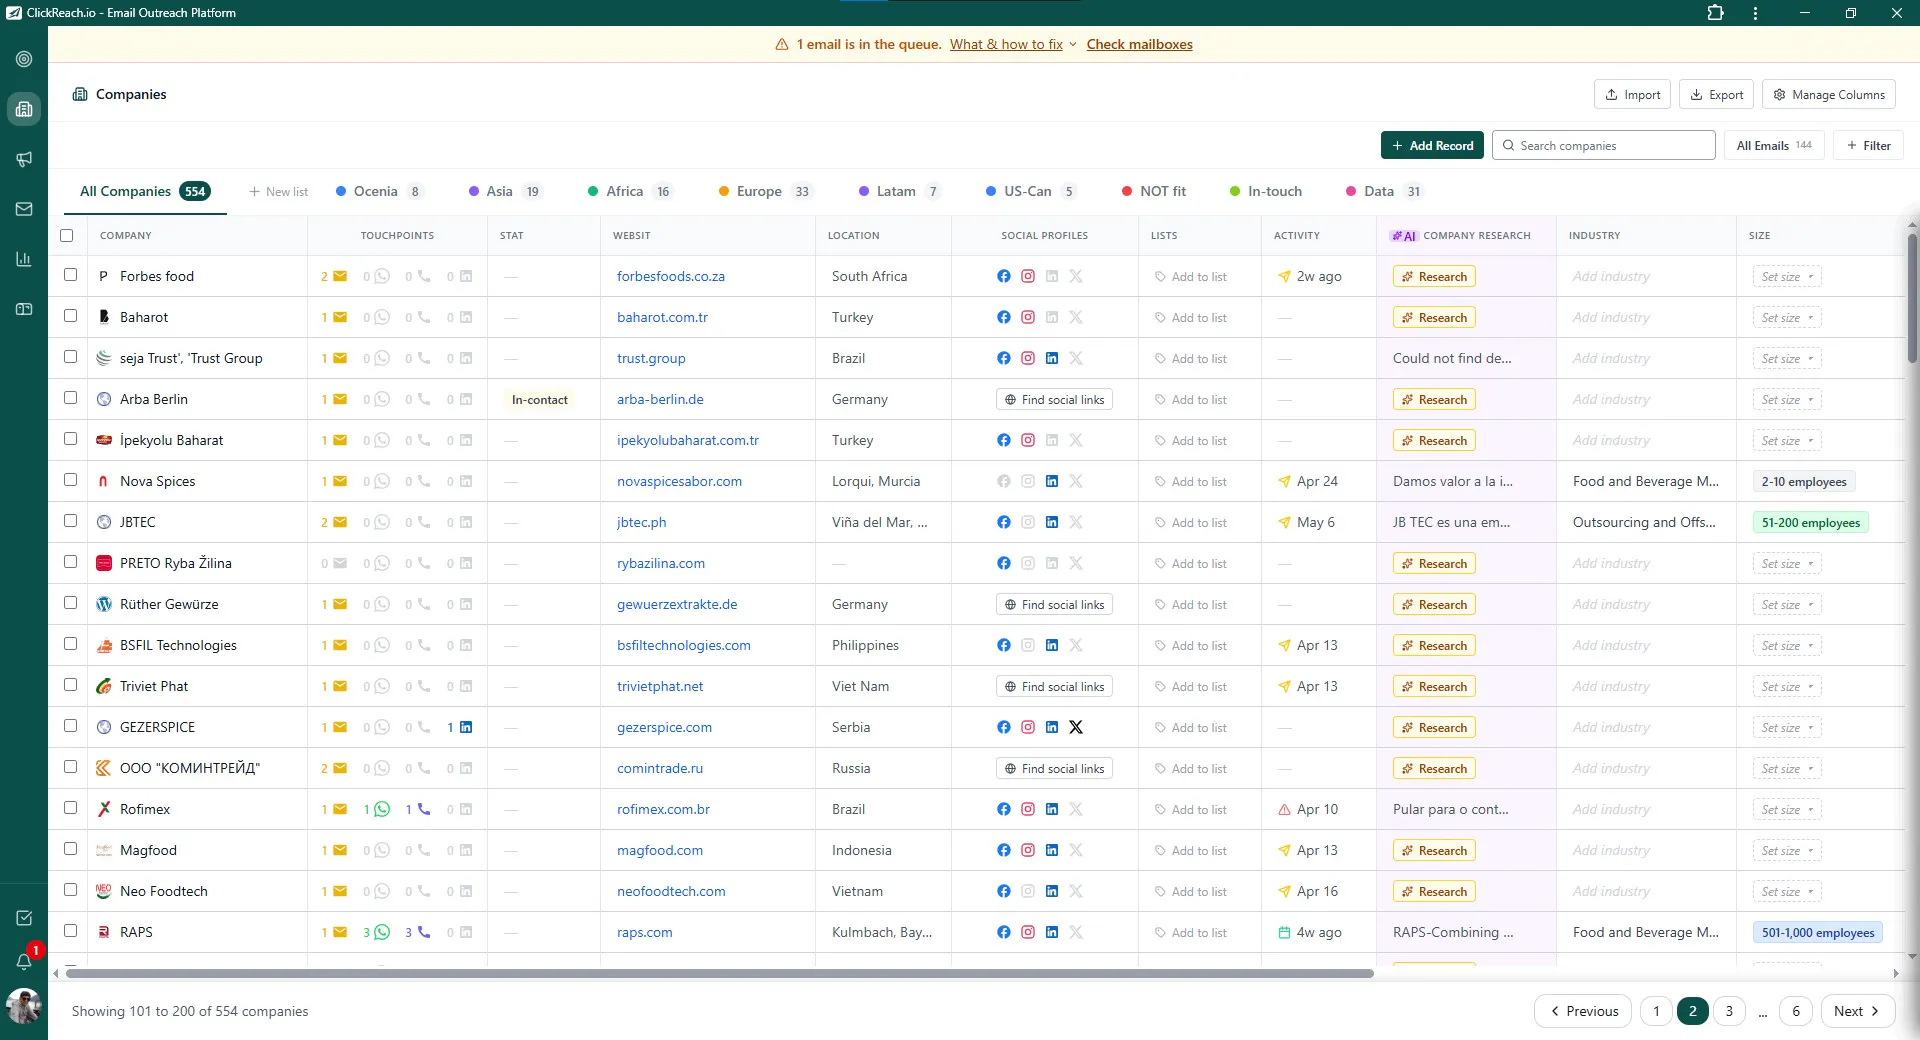This screenshot has height=1040, width=1920.
Task: Check the Forbes food row checkbox
Action: click(70, 274)
